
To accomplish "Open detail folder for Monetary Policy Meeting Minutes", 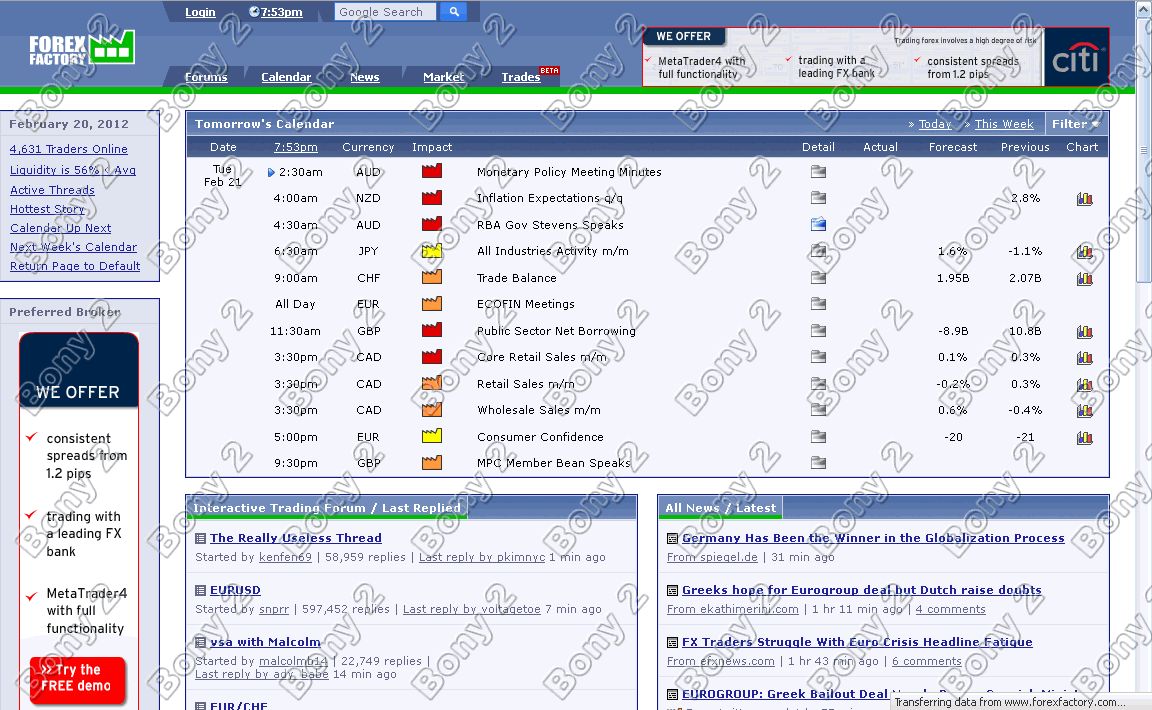I will click(x=818, y=172).
